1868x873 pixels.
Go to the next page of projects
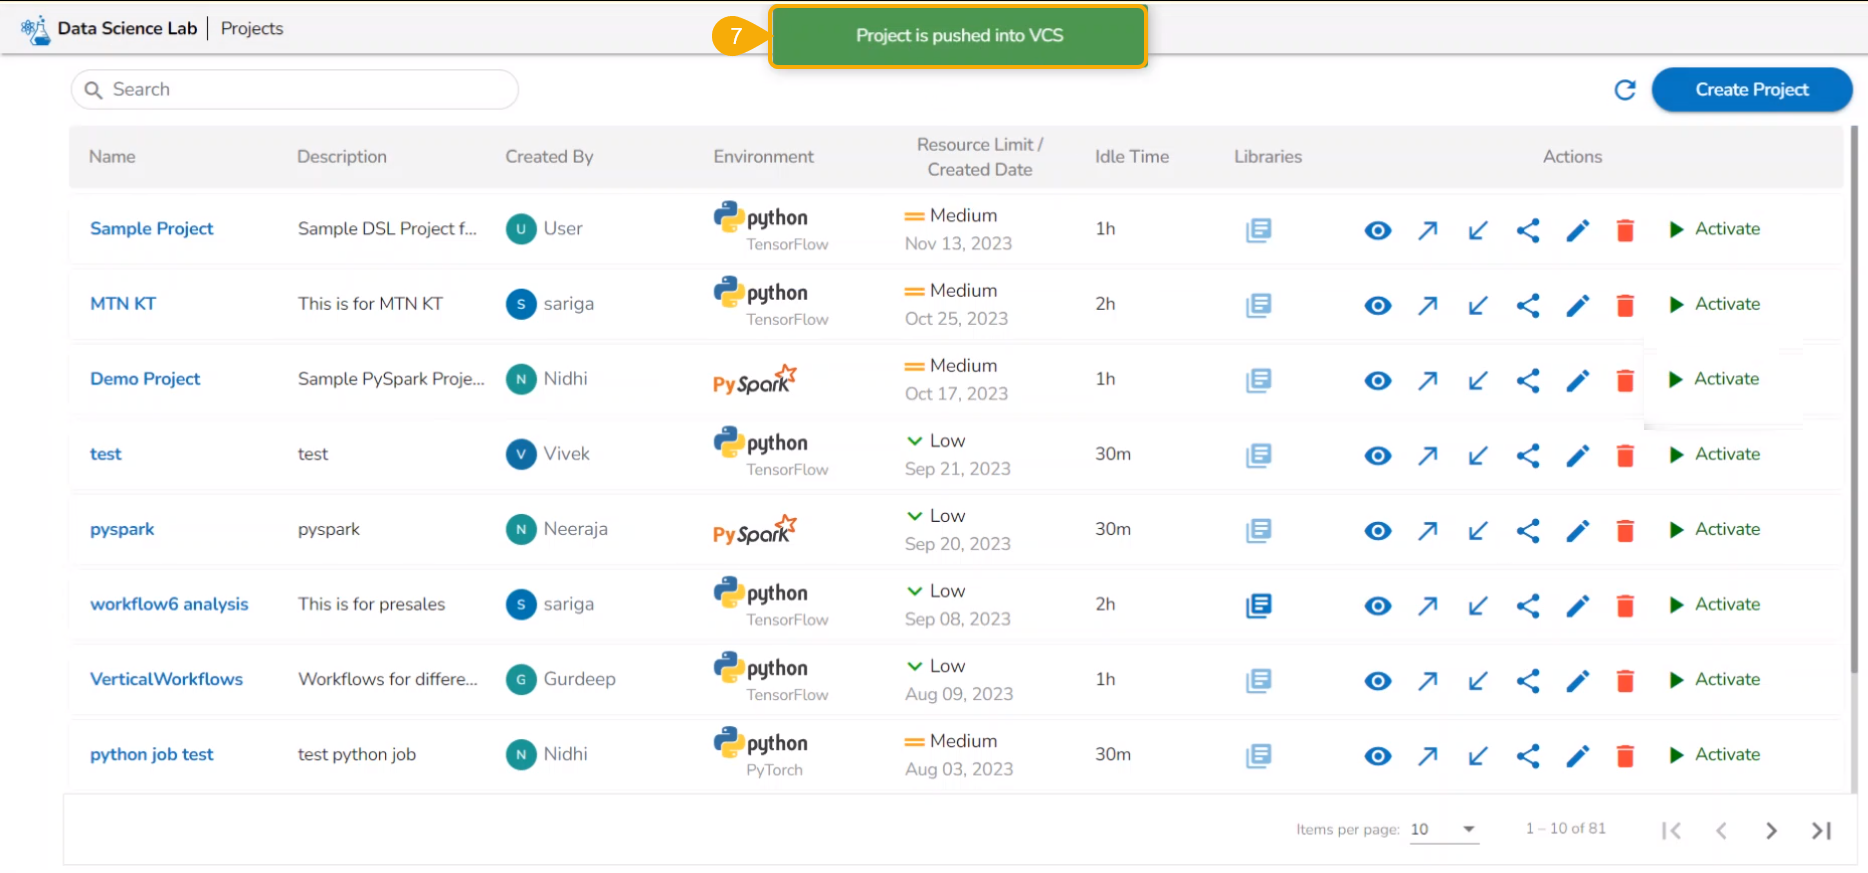[x=1771, y=830]
